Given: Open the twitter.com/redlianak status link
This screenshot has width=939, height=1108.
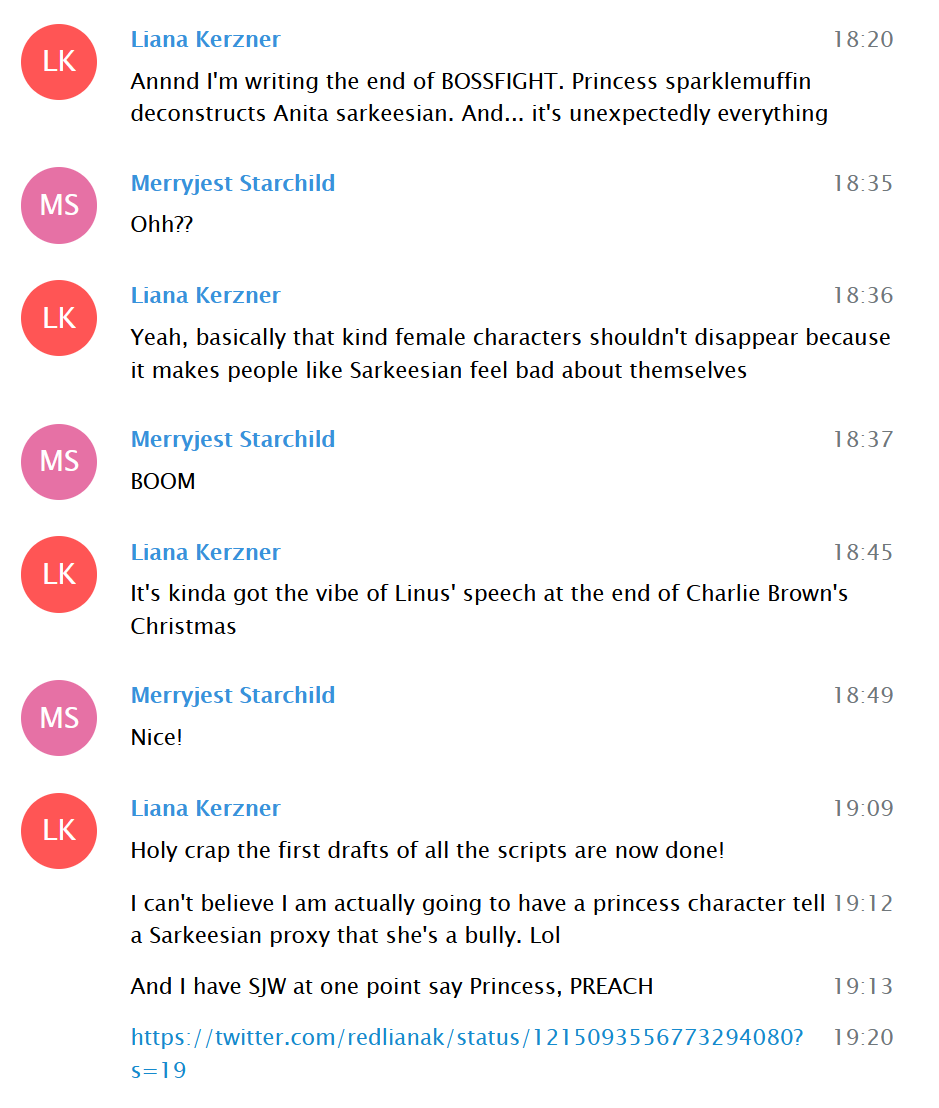Looking at the screenshot, I should 466,1053.
